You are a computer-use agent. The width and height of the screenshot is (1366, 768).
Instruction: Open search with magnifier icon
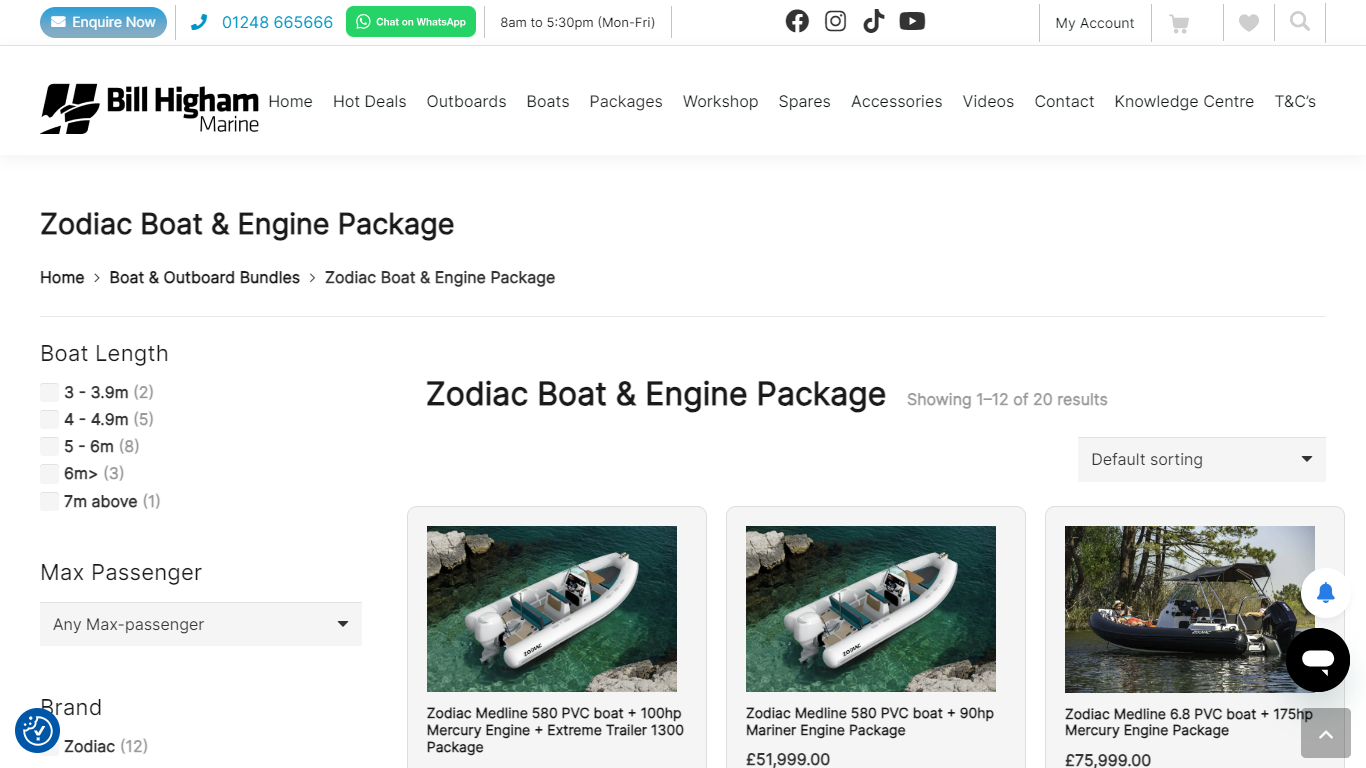(1300, 22)
